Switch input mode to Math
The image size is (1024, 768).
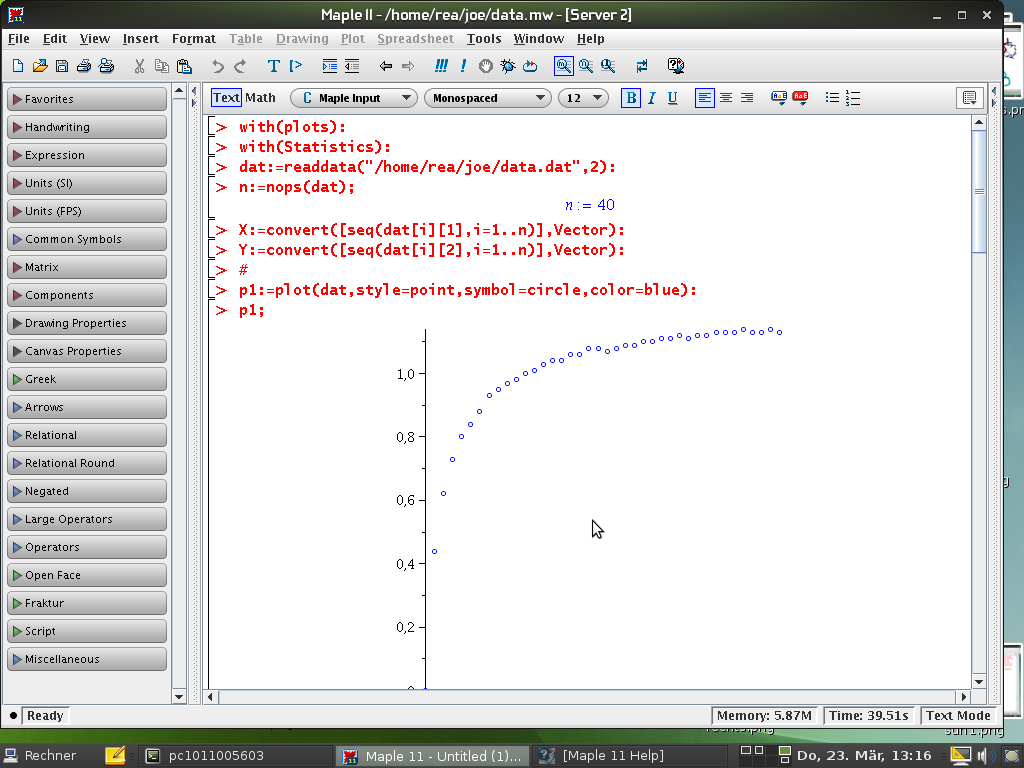tap(260, 98)
